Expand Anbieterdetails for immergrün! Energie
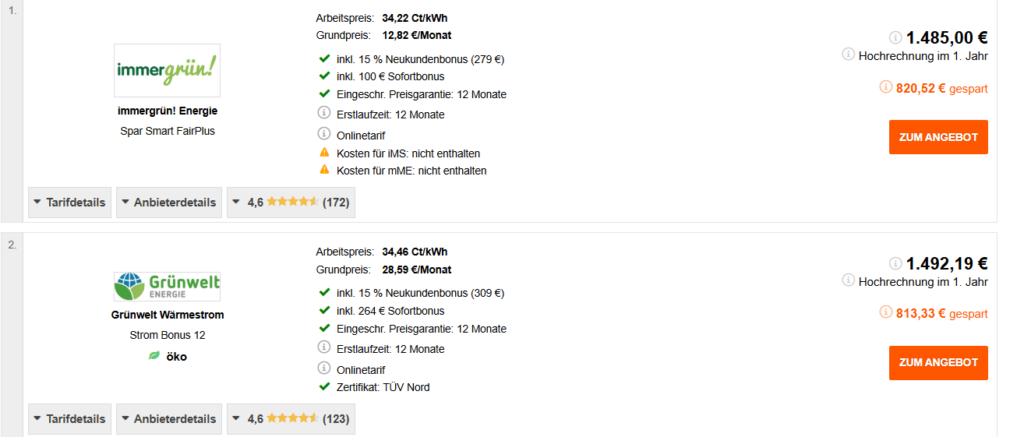Viewport: 1024px width, 437px height. (x=169, y=202)
